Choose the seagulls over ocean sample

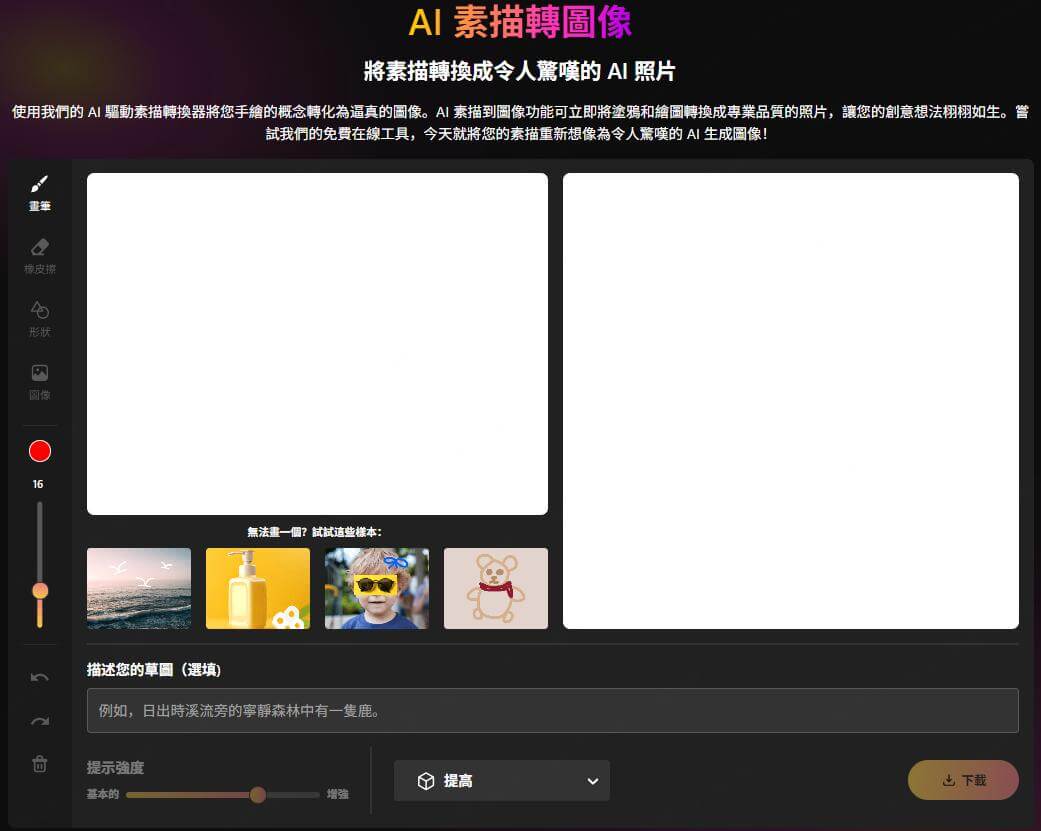pyautogui.click(x=139, y=588)
